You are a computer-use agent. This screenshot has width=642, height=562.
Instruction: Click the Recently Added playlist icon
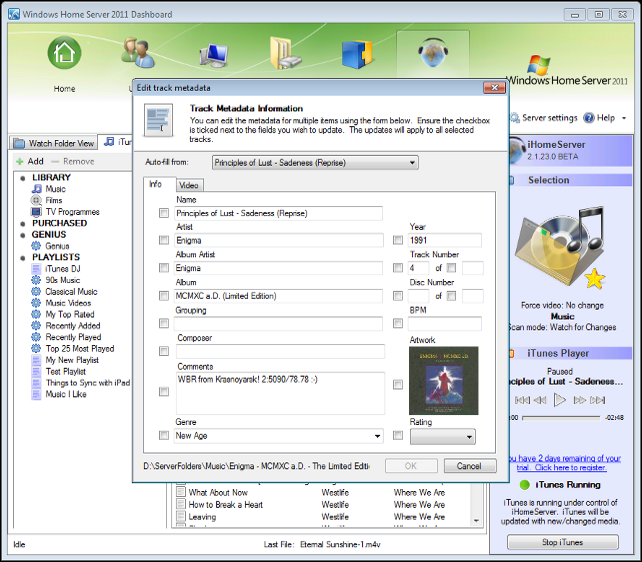coord(36,326)
